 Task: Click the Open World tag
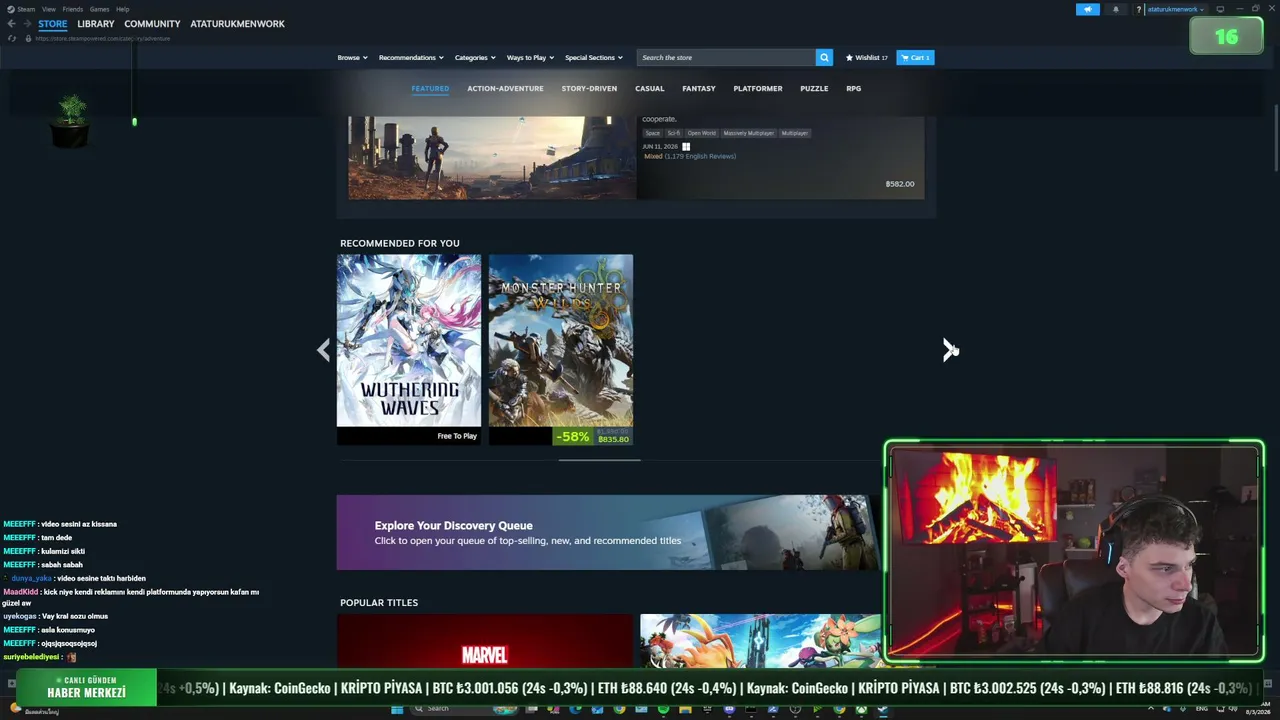(x=701, y=133)
